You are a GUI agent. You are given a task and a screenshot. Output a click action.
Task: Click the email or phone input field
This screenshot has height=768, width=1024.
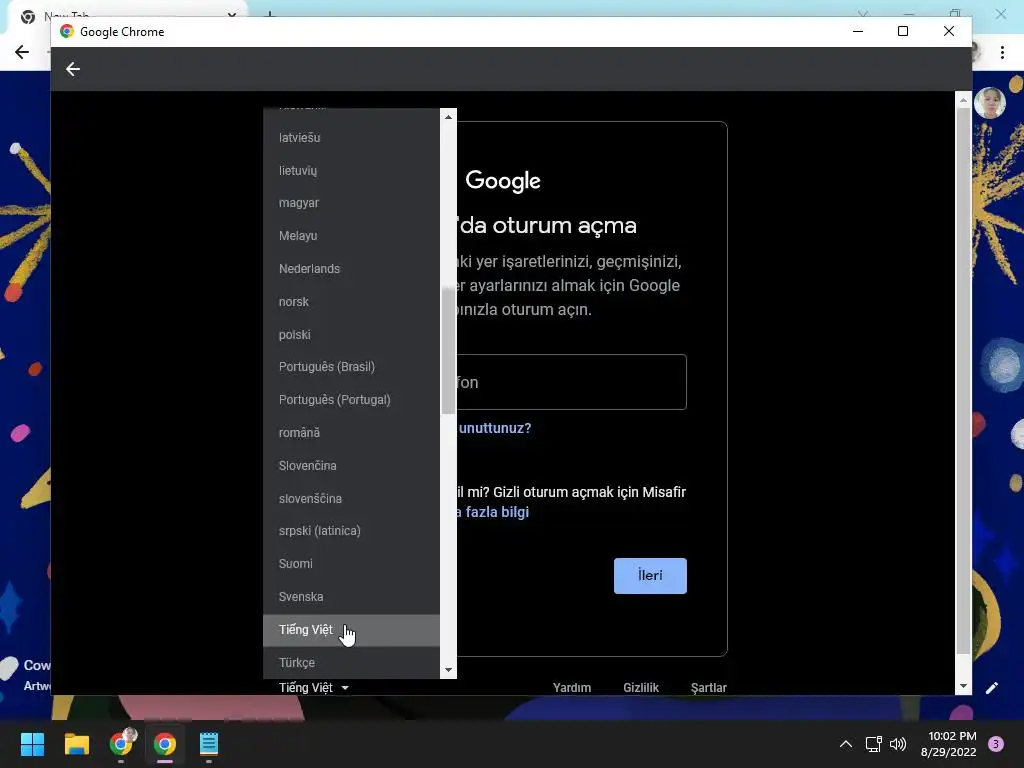coord(571,382)
